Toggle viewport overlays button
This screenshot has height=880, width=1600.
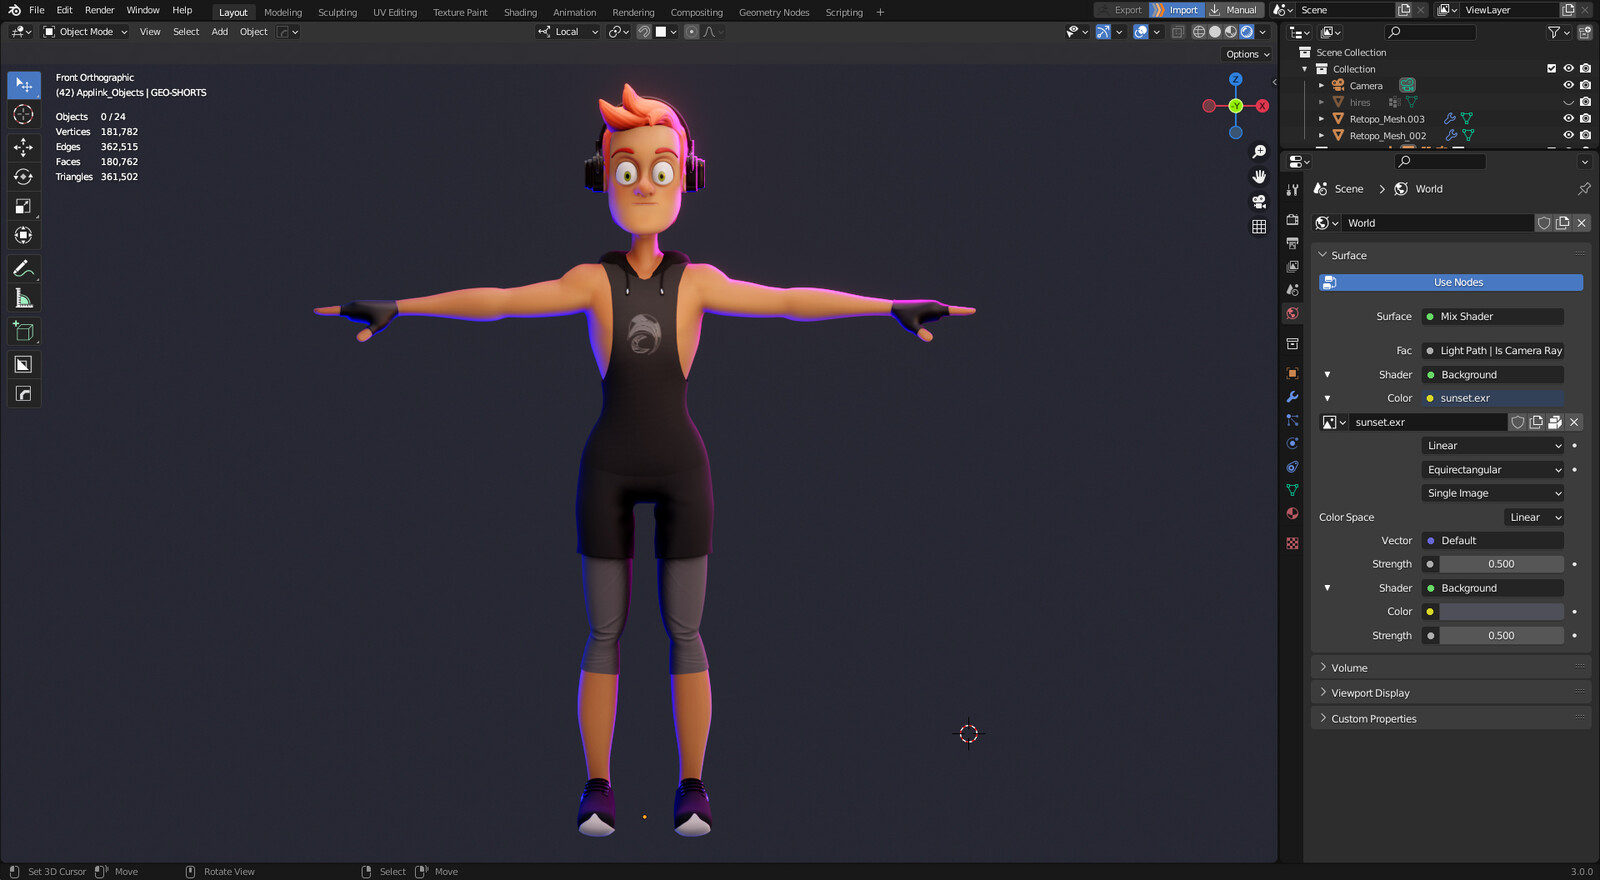pos(1141,32)
